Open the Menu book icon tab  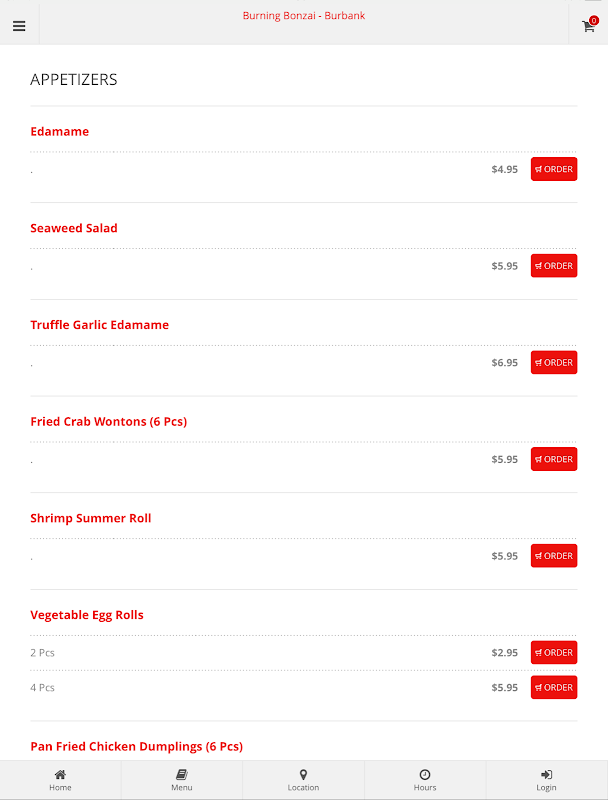pyautogui.click(x=182, y=780)
